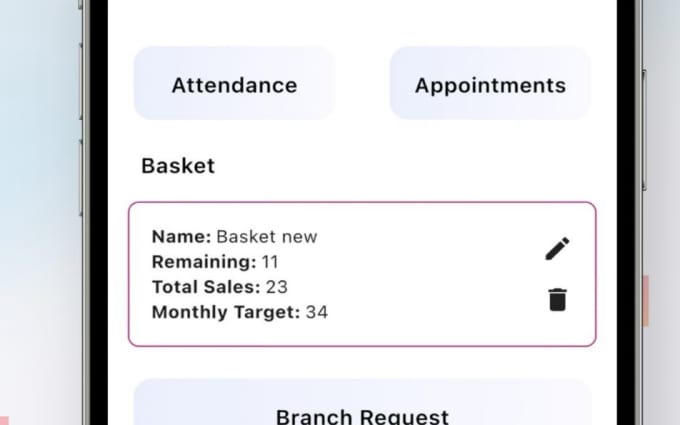Image resolution: width=680 pixels, height=425 pixels.
Task: Select the total sales value 23
Action: [x=277, y=287]
